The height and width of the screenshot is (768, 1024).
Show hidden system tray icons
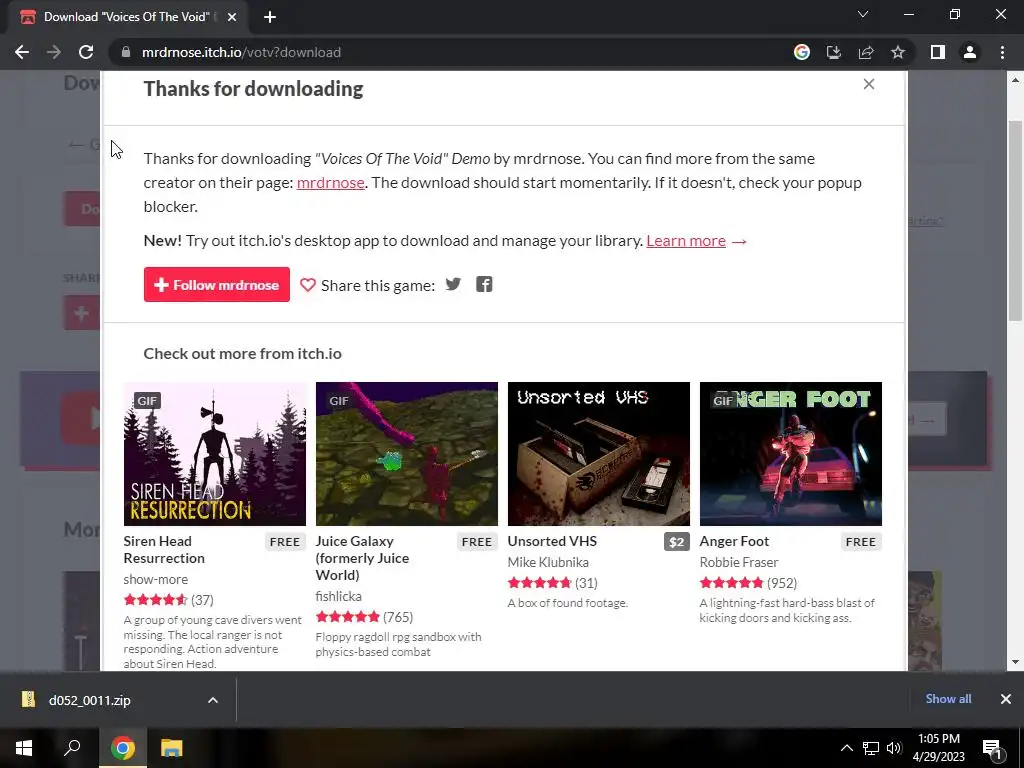point(846,748)
